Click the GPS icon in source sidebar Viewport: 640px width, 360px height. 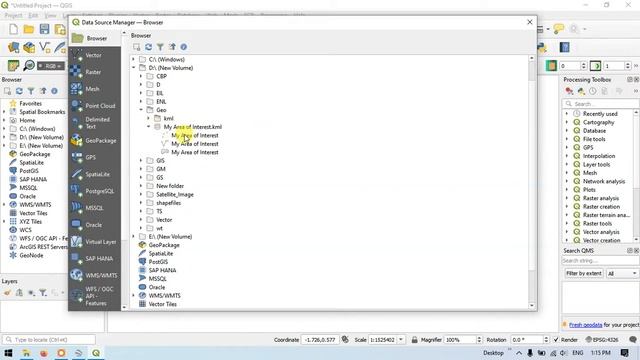77,157
